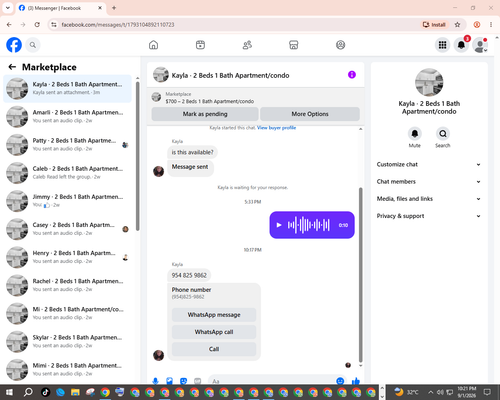Go to the Home feed icon
Screen dimensions: 500x400
153,45
